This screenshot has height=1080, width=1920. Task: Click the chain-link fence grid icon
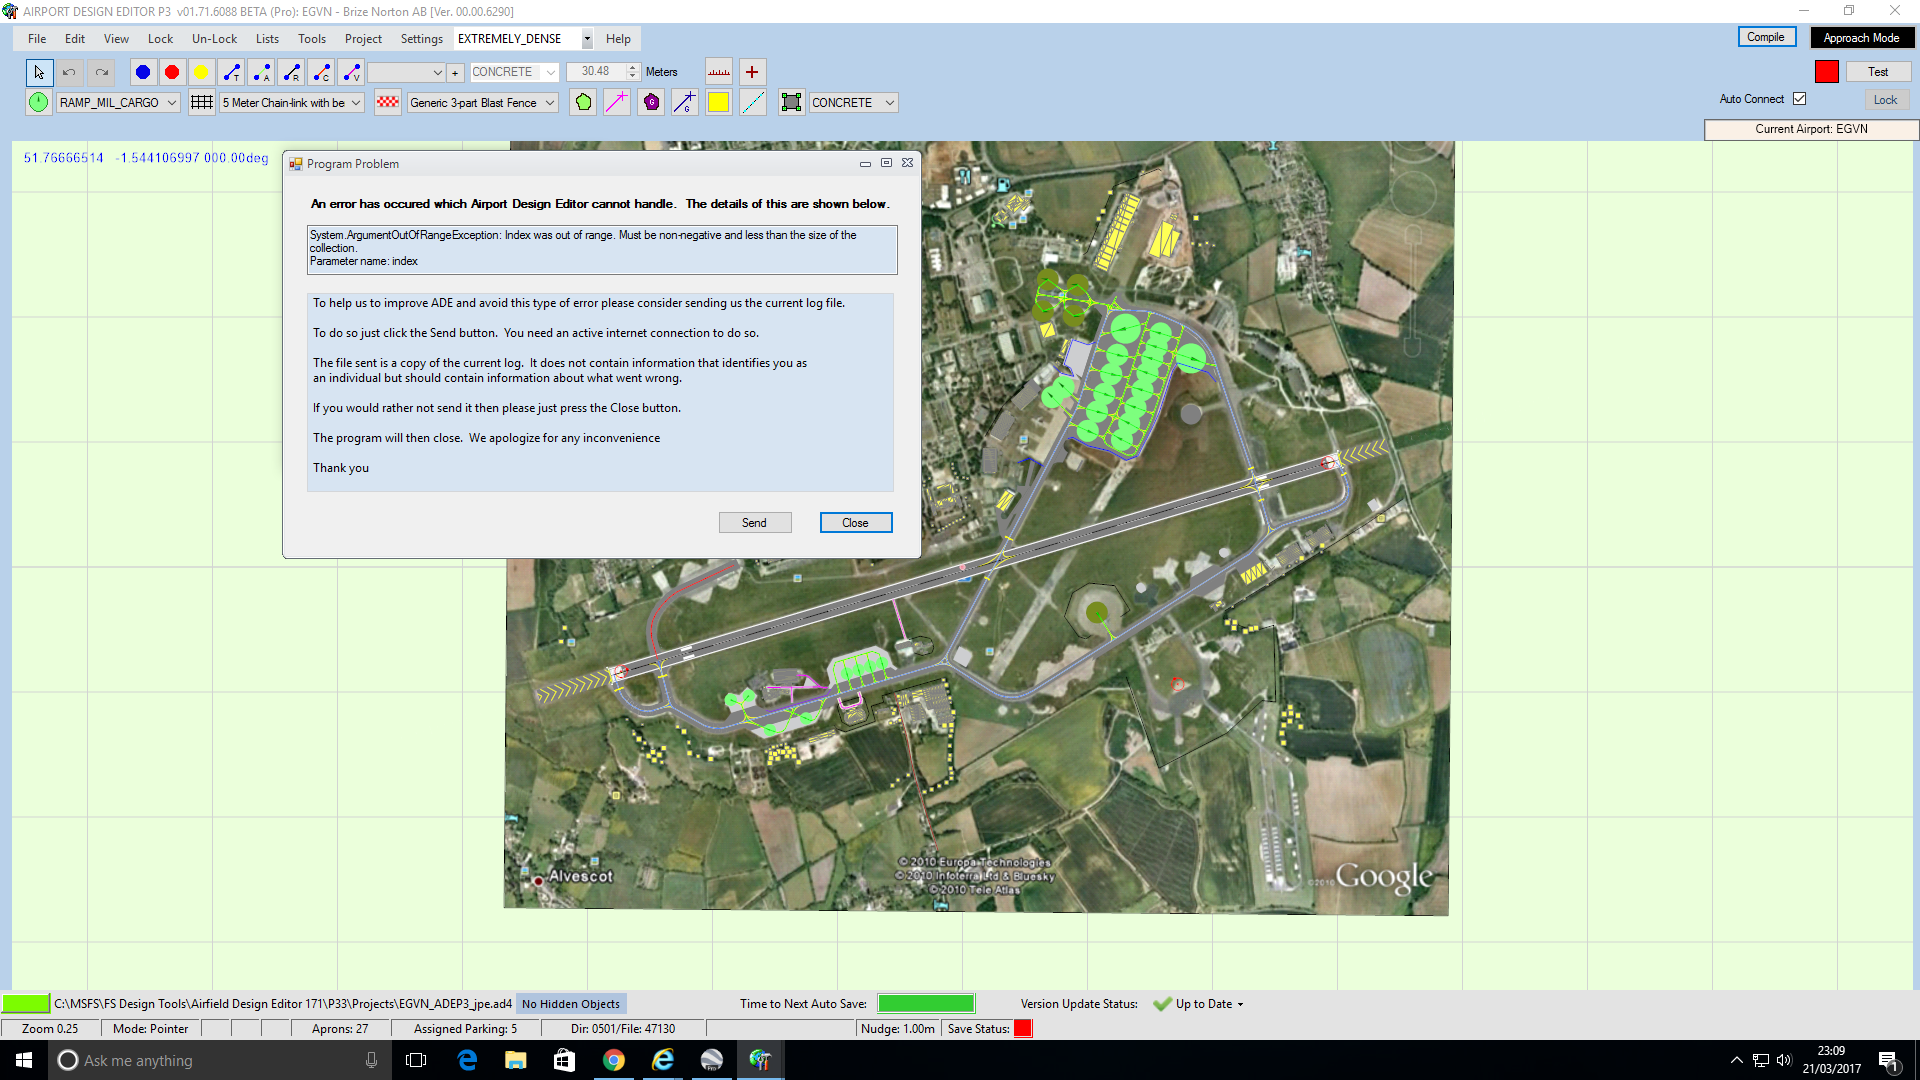coord(202,102)
